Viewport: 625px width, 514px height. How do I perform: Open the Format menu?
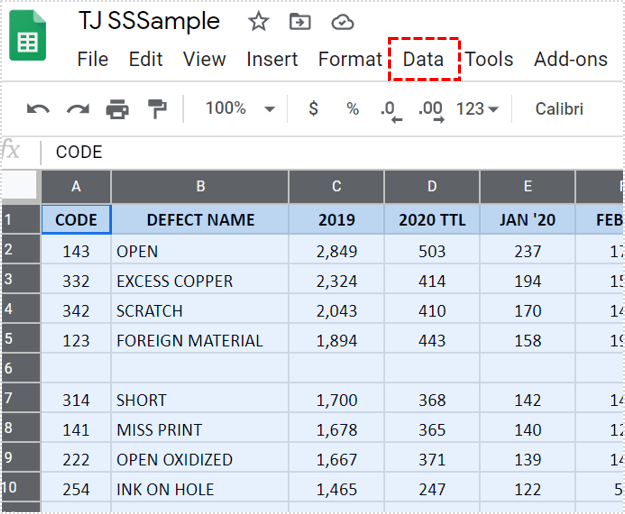coord(349,60)
